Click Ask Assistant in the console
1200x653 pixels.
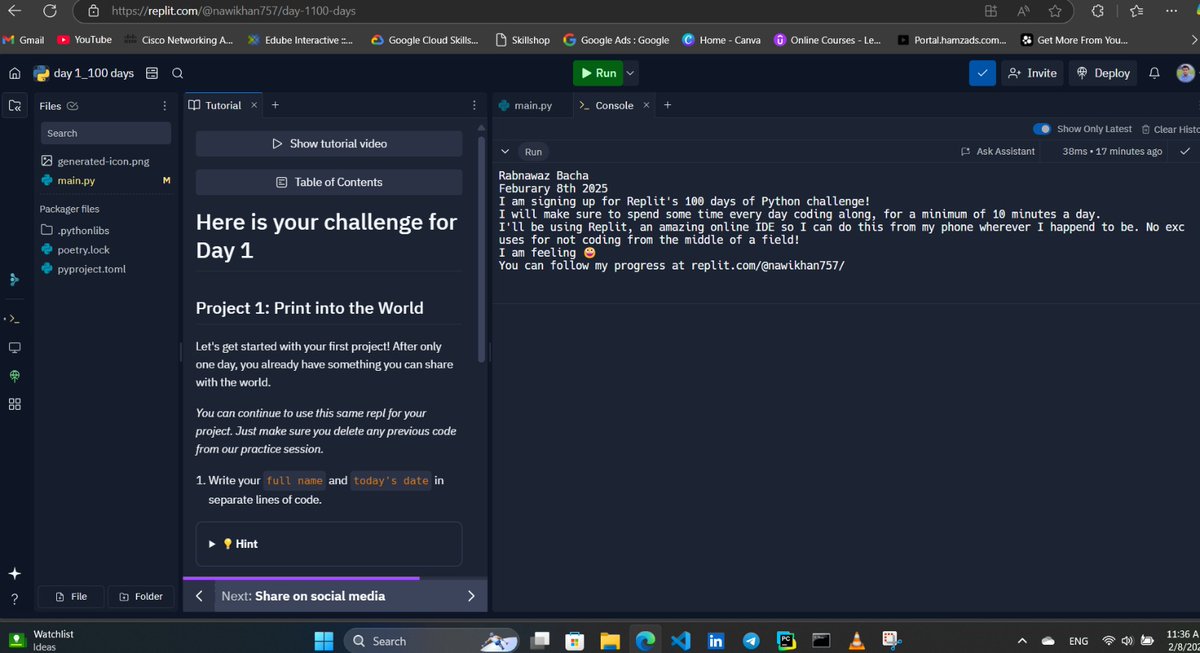click(x=997, y=151)
